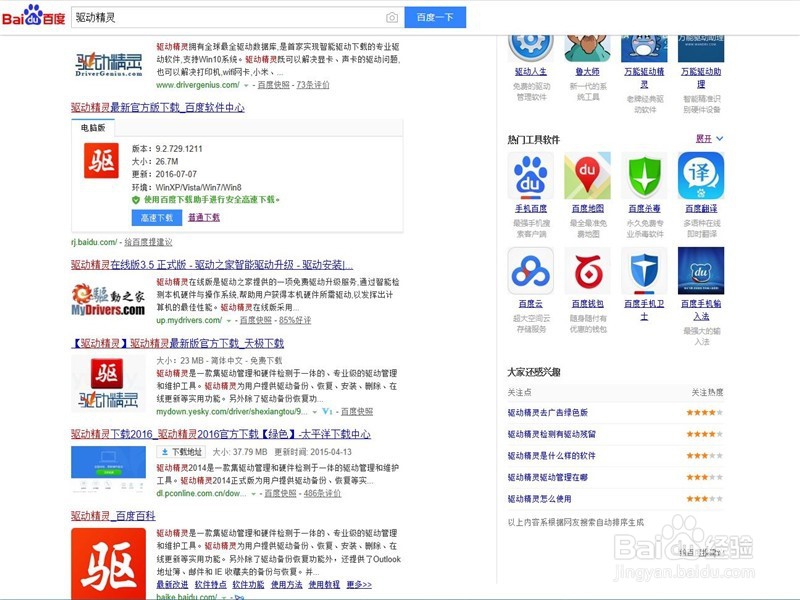This screenshot has height=600, width=800.
Task: Click 给百度提建议 link
Action: (x=148, y=242)
